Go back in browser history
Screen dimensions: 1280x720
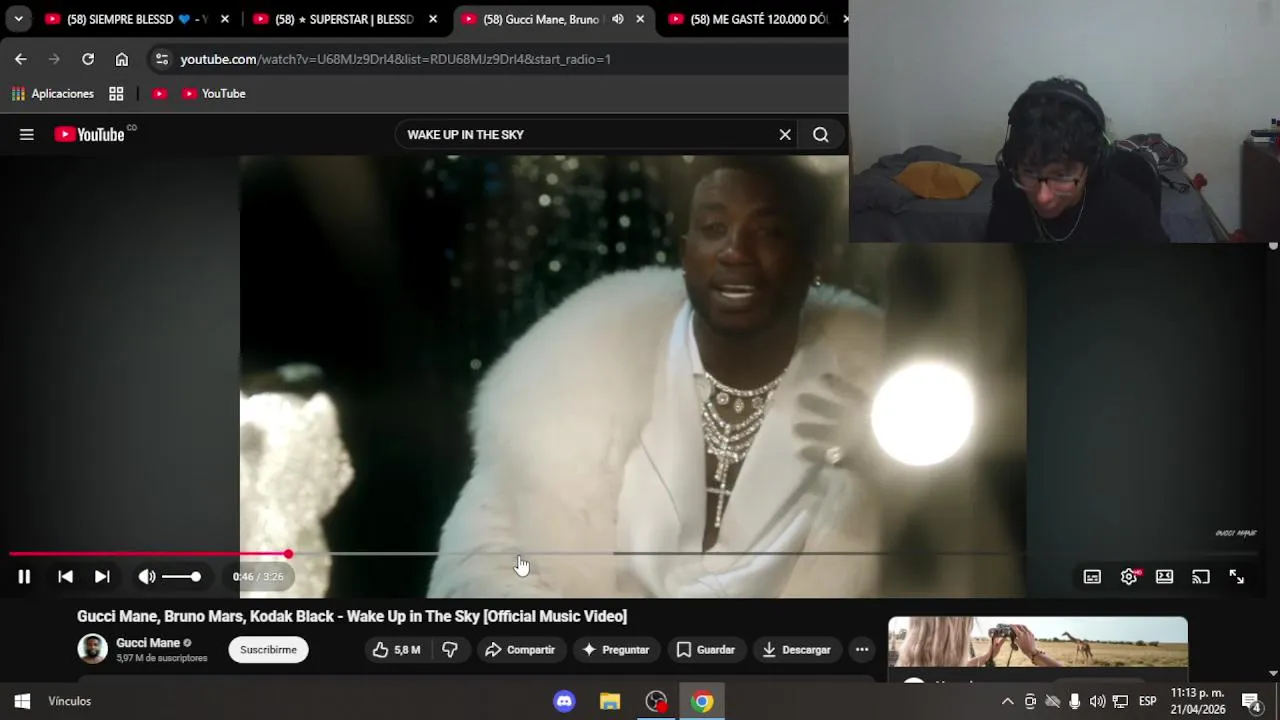click(21, 59)
